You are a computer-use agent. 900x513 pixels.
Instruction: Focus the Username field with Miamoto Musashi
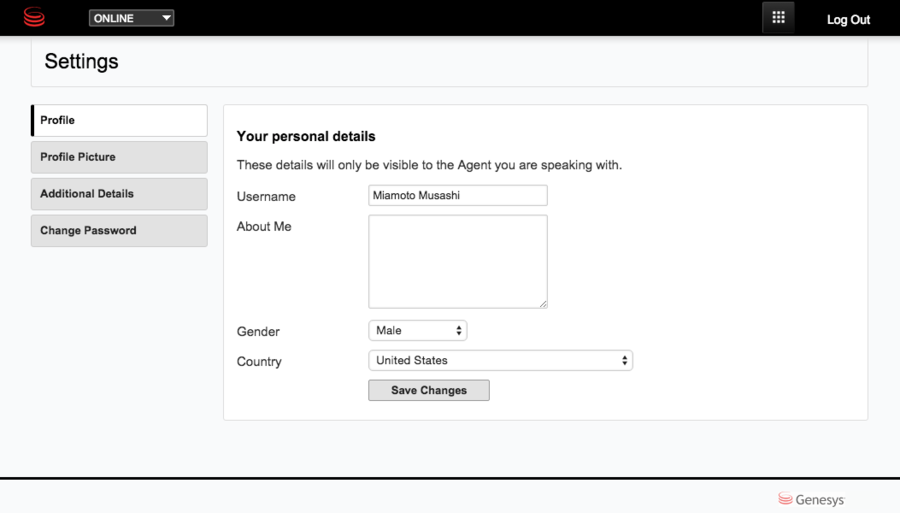[x=457, y=195]
